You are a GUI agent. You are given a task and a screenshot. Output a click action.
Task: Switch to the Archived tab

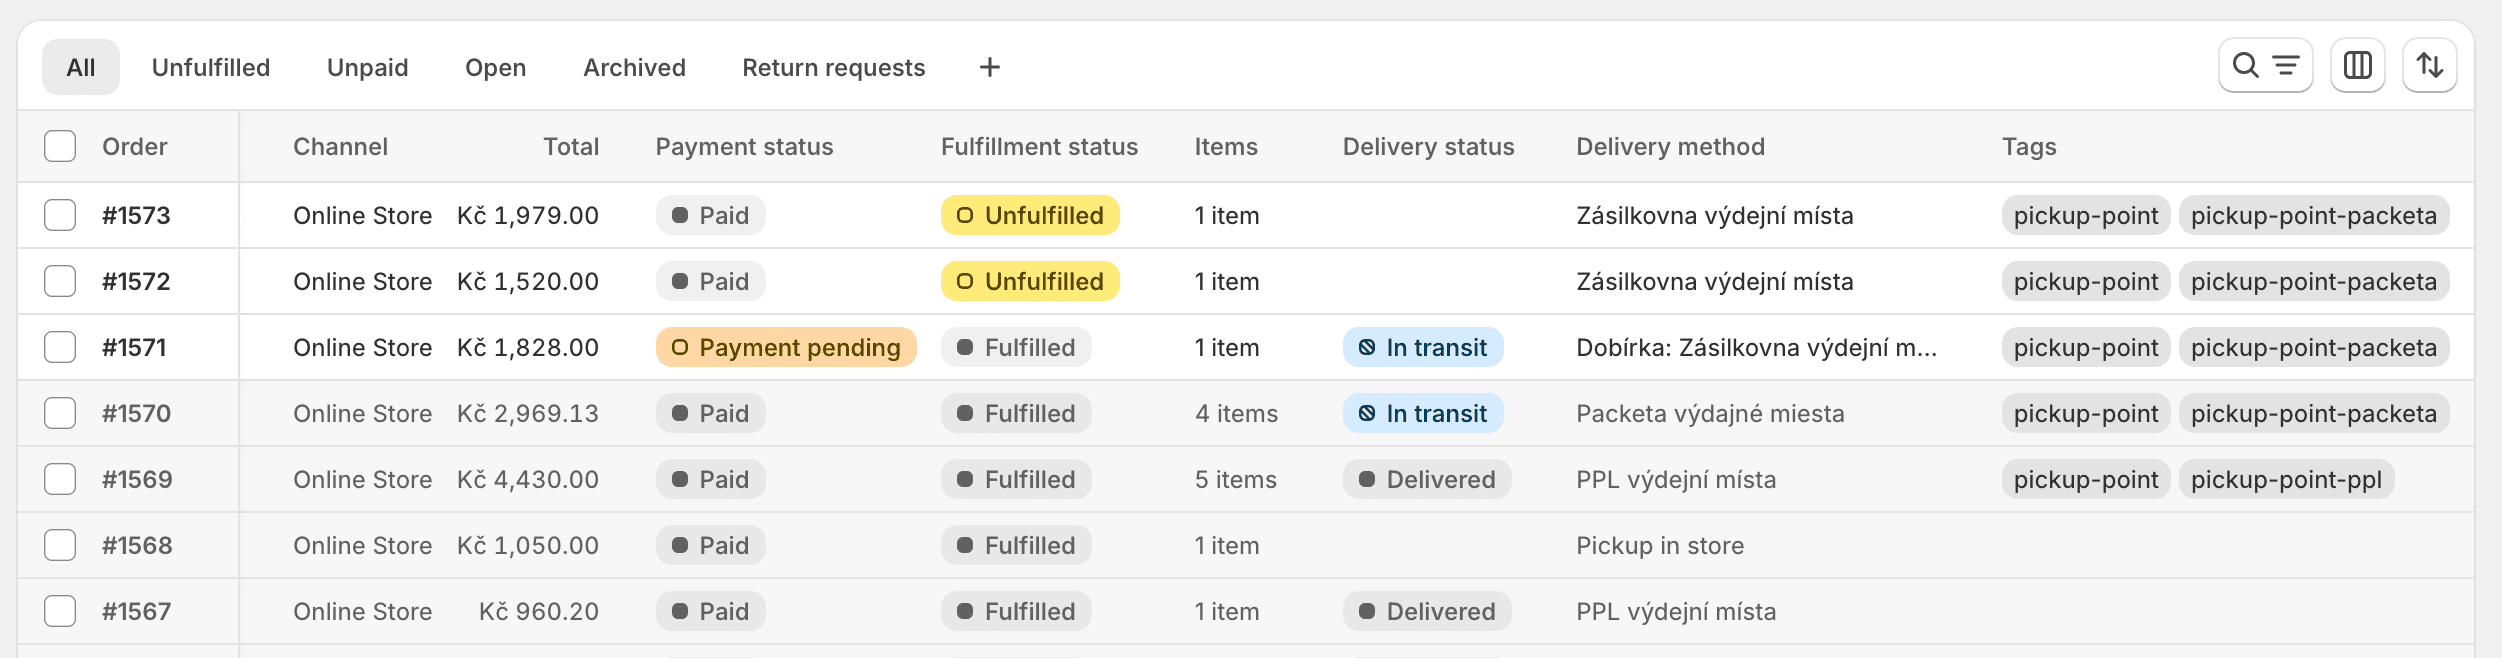click(x=634, y=67)
